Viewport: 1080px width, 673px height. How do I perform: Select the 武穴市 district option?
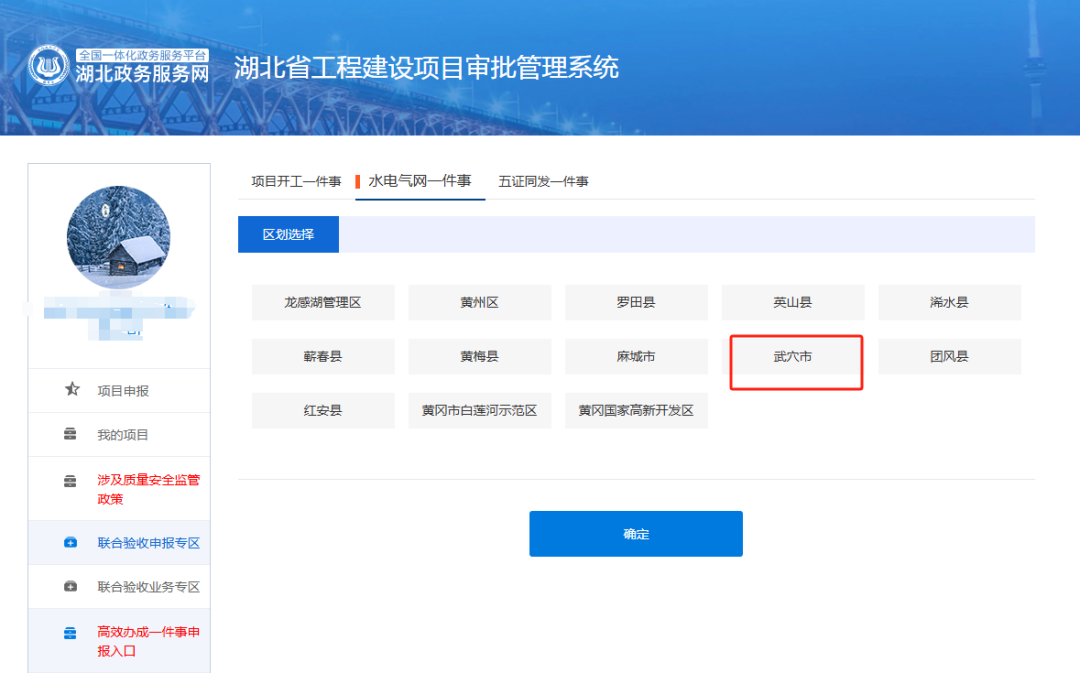pyautogui.click(x=793, y=356)
